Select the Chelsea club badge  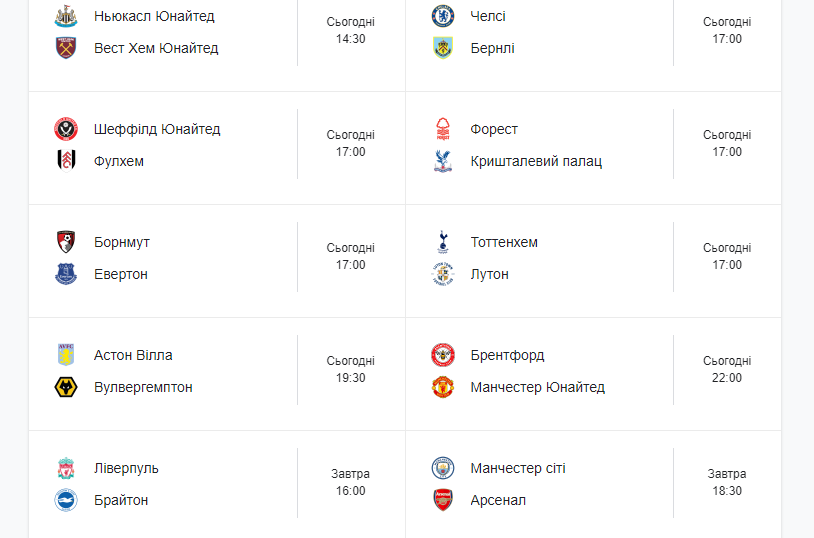[443, 16]
